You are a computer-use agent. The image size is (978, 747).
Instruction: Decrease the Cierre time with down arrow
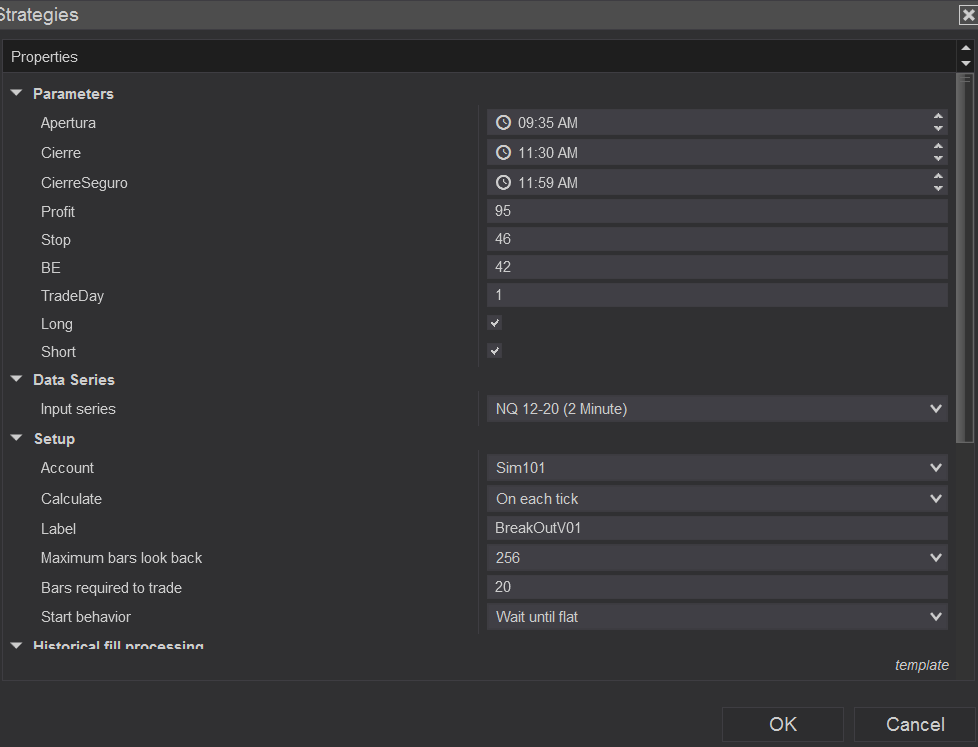938,159
